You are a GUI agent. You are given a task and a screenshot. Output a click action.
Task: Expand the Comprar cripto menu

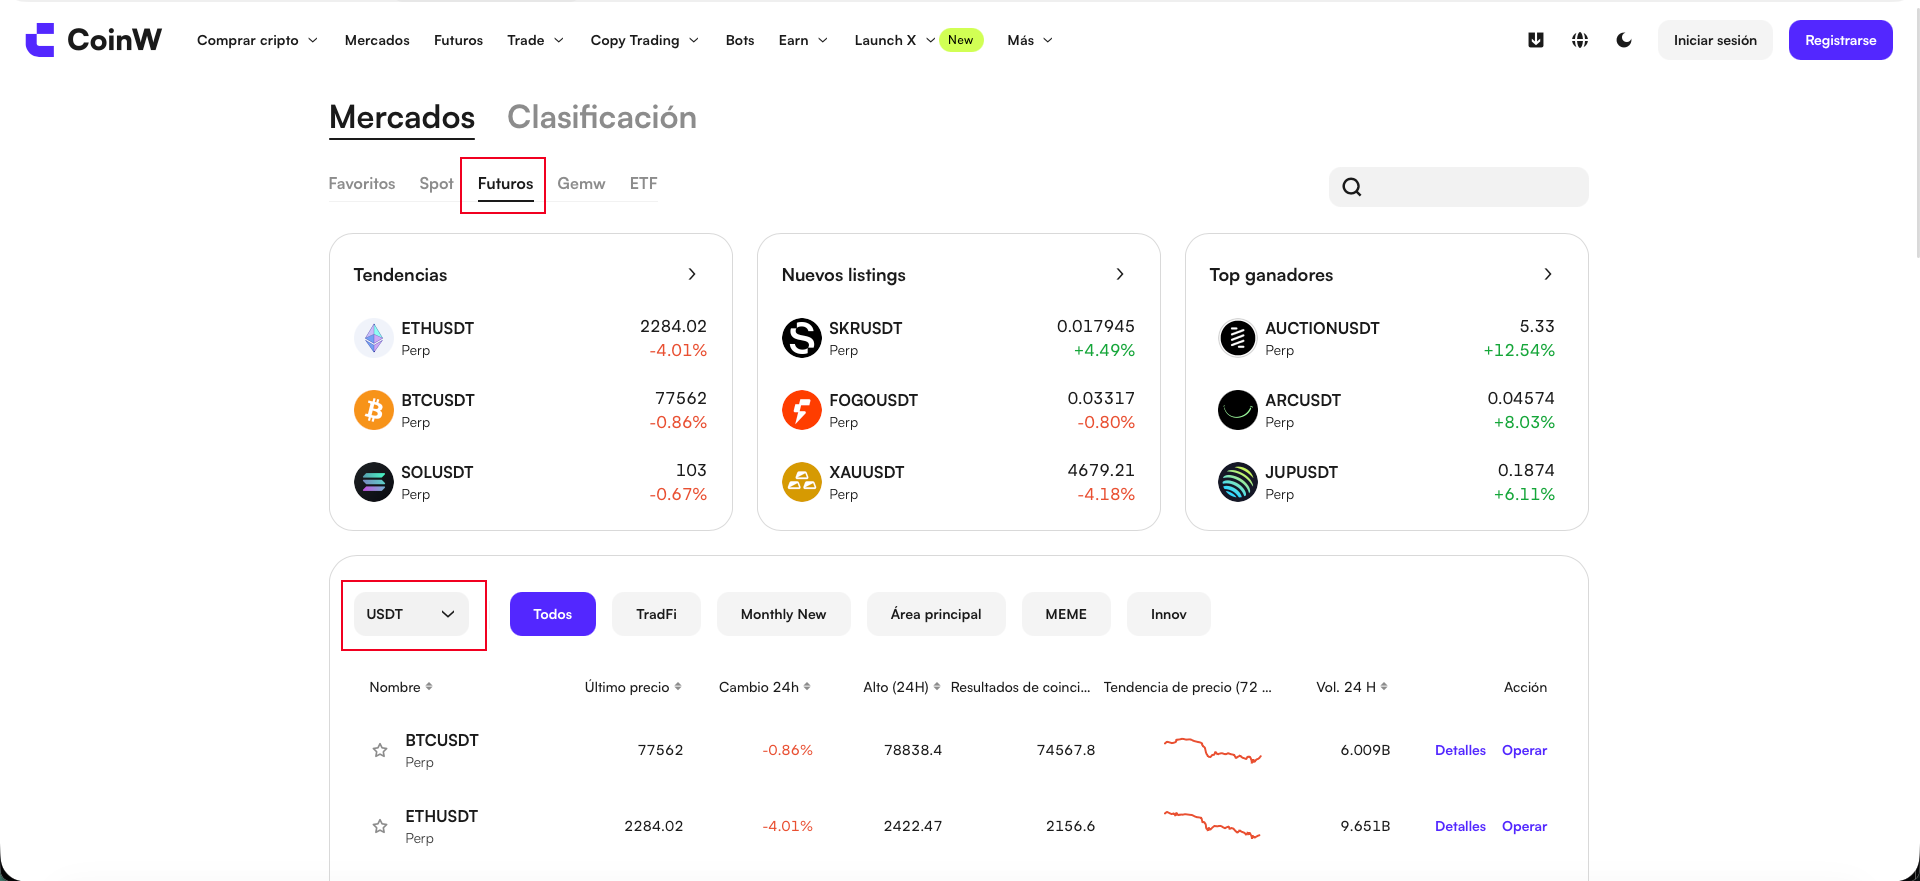coord(257,40)
